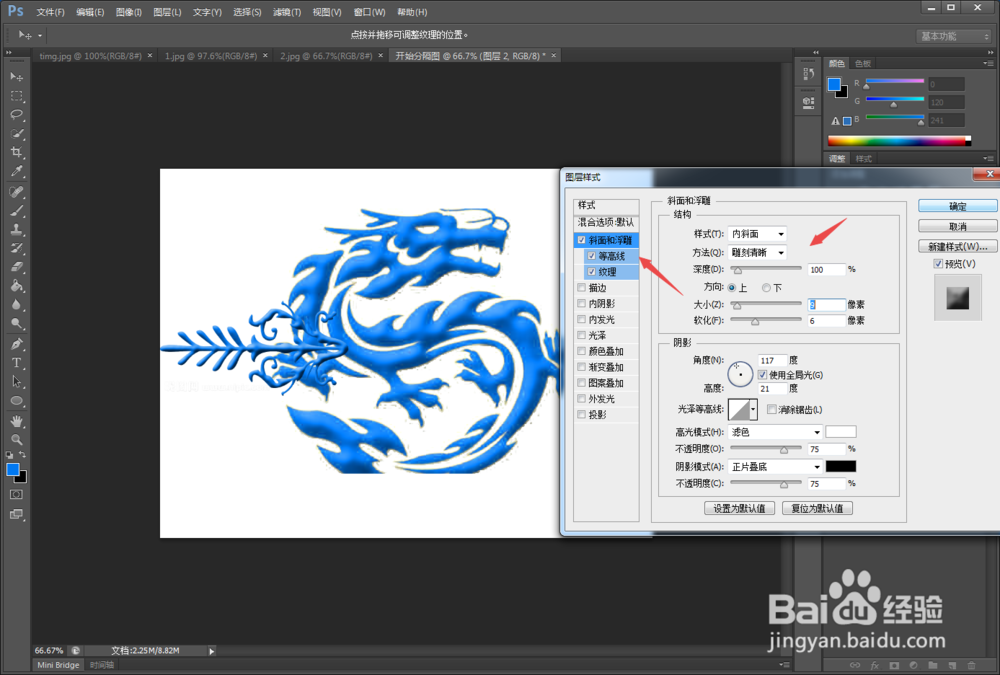Activate the Move tool

[16, 76]
